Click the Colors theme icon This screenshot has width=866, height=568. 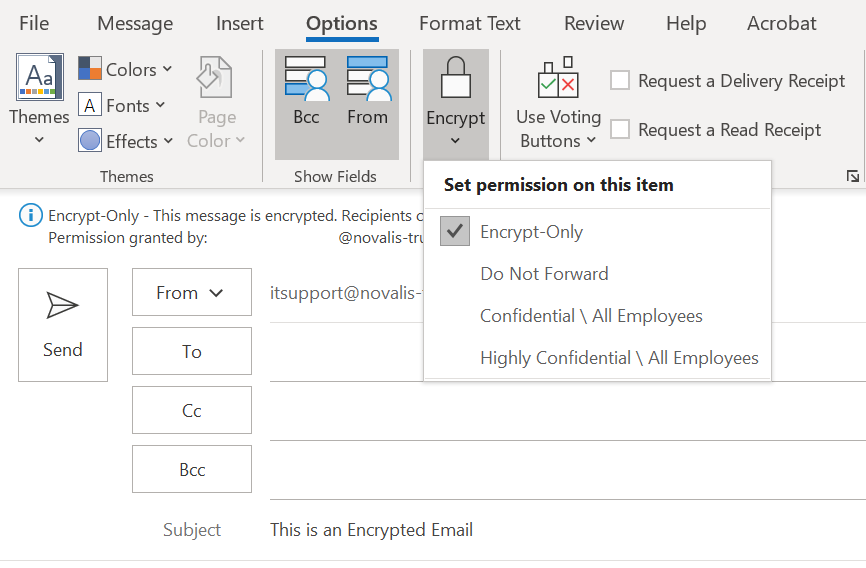click(90, 69)
